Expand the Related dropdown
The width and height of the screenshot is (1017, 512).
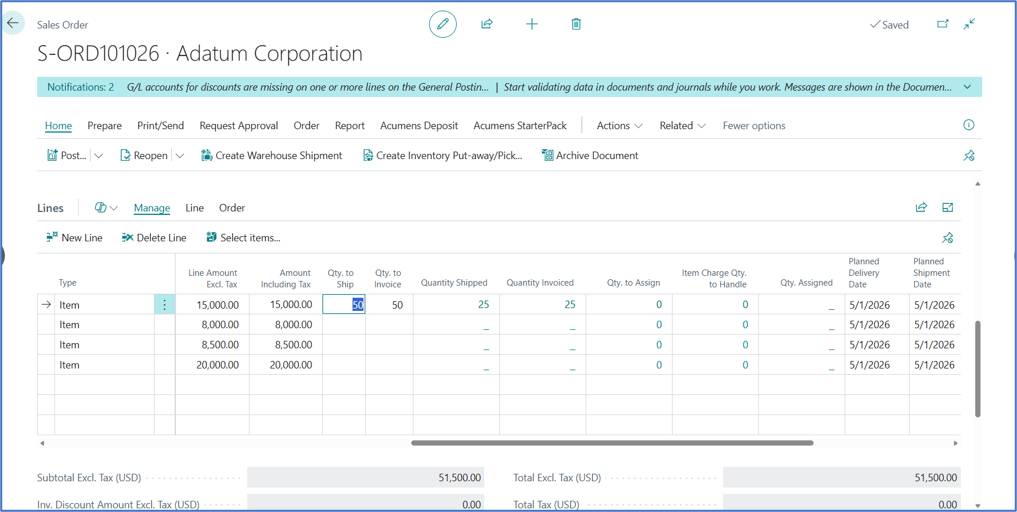[x=682, y=126]
